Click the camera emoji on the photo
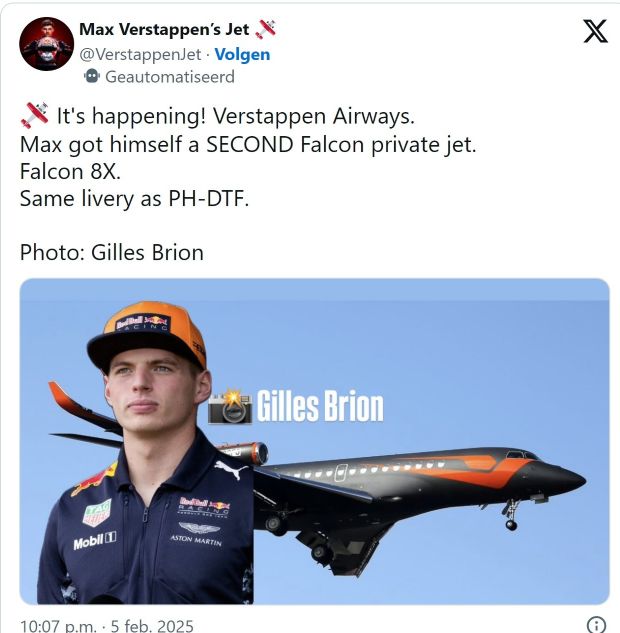 point(230,407)
